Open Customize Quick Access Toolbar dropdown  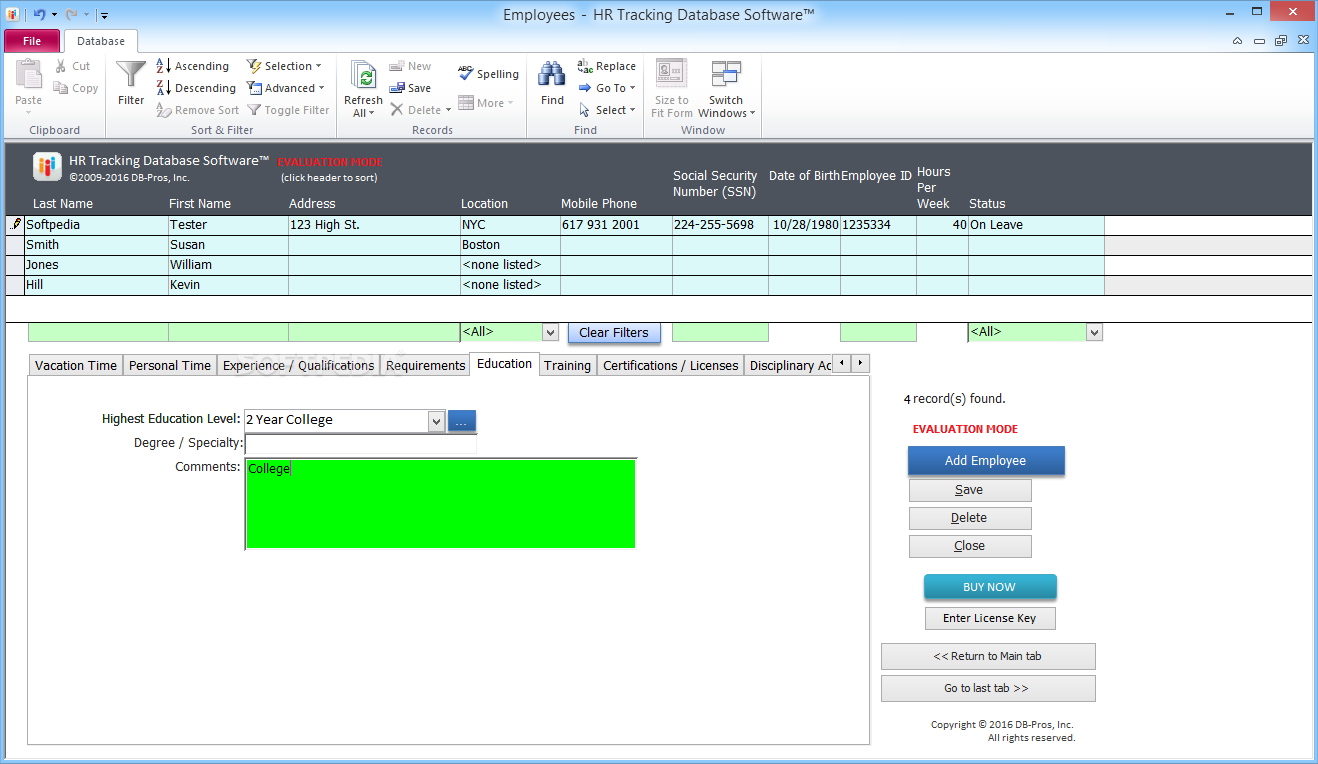point(104,15)
